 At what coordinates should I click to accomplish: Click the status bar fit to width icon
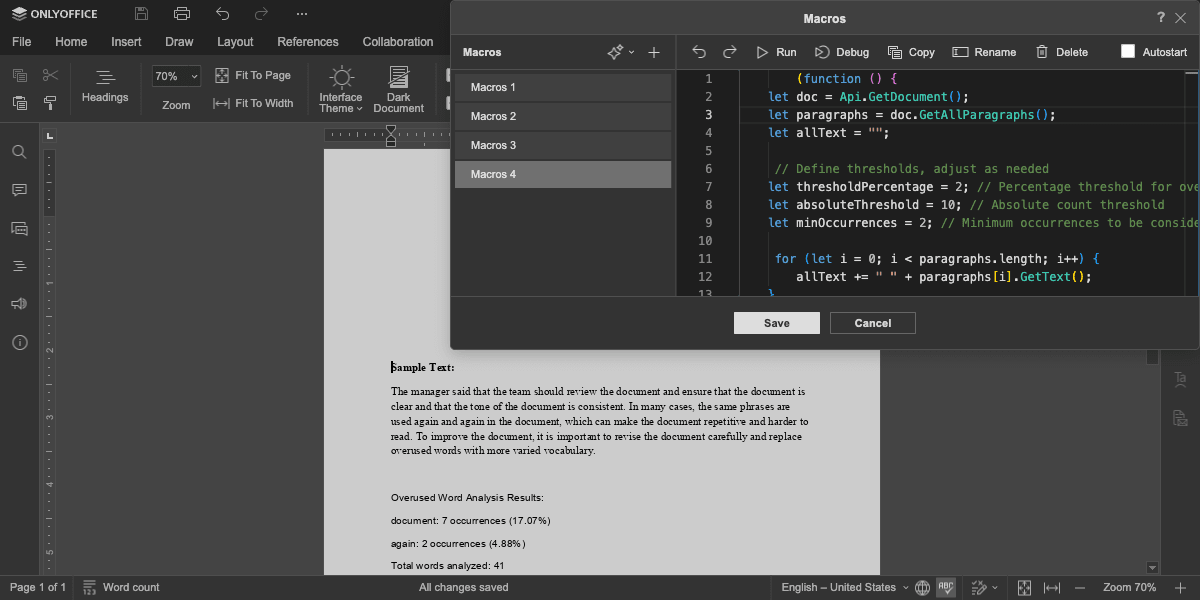[1052, 587]
